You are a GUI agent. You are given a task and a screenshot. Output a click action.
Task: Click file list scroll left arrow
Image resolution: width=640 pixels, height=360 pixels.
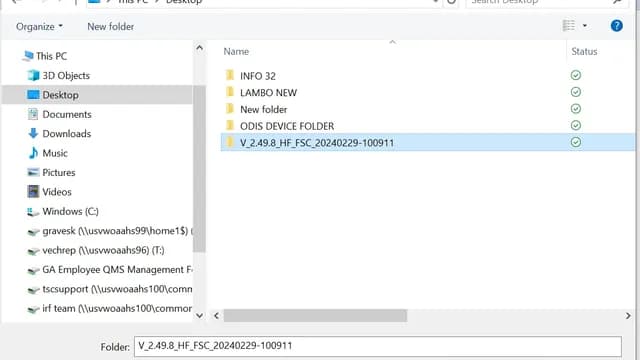tap(216, 316)
